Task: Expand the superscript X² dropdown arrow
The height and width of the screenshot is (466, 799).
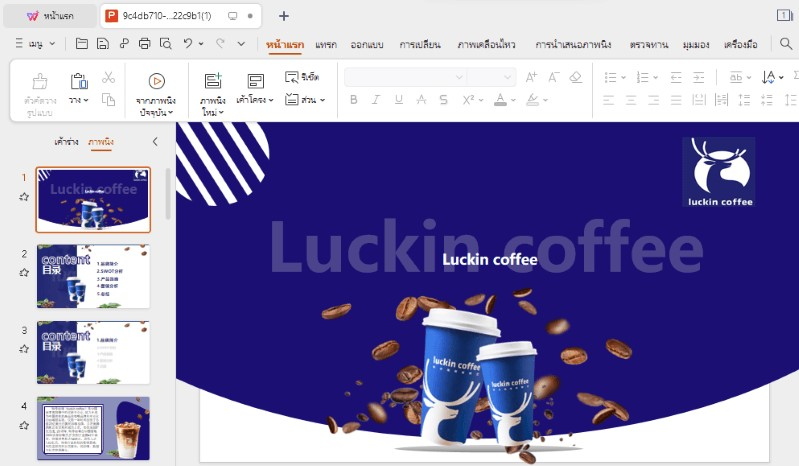Action: 481,100
